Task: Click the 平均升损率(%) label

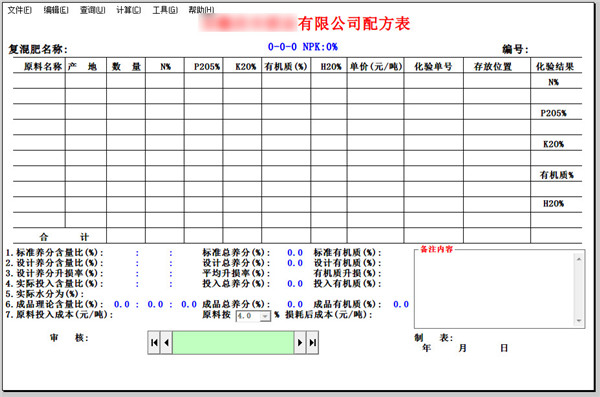Action: click(236, 273)
